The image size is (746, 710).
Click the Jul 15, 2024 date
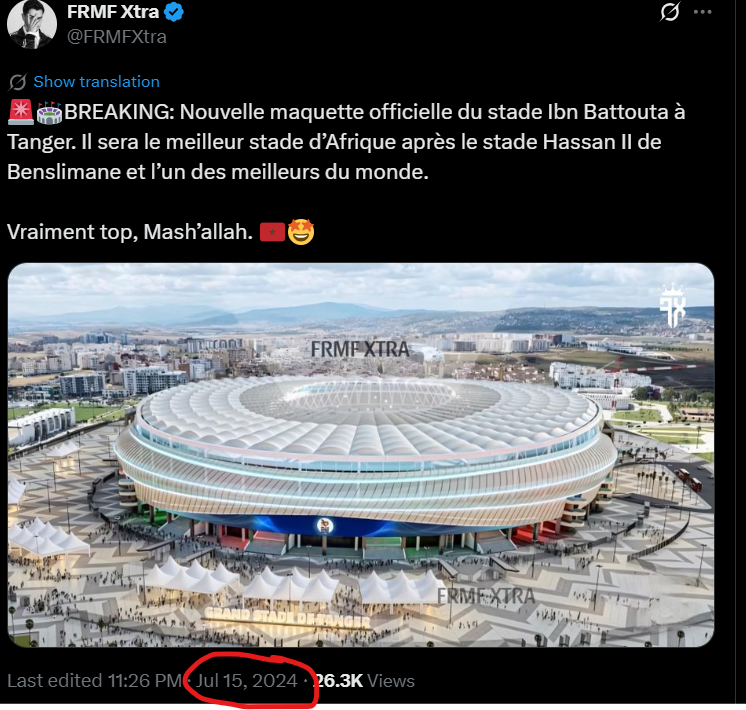tap(246, 681)
